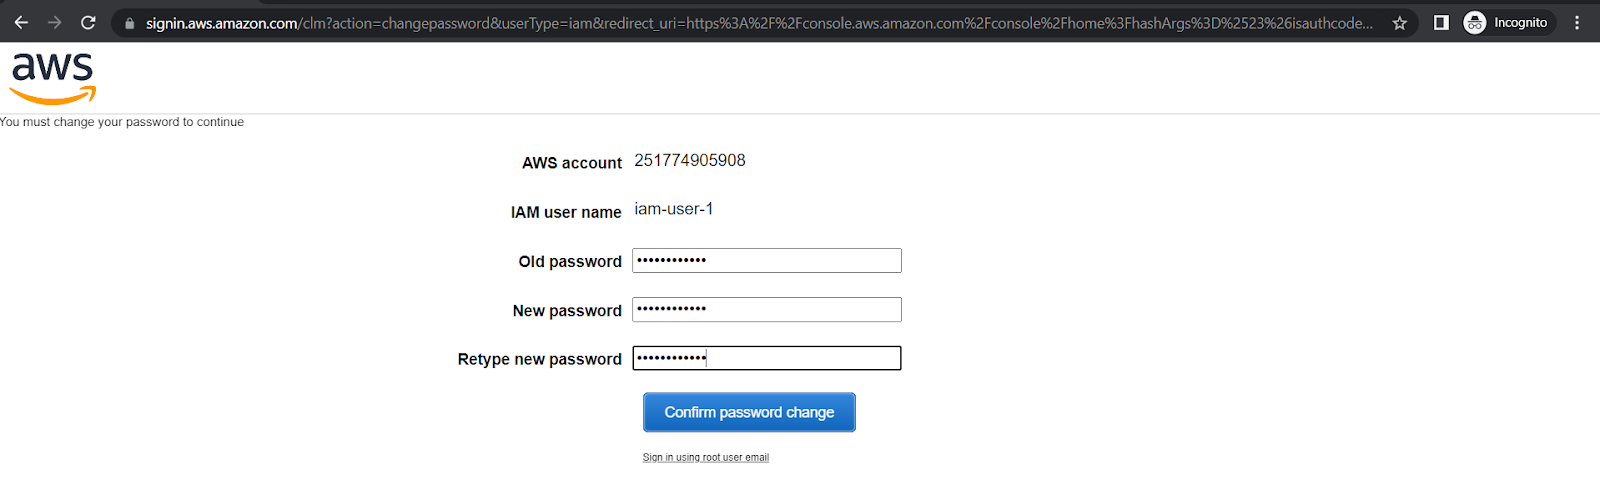Image resolution: width=1600 pixels, height=480 pixels.
Task: Click the Old password label
Action: [x=570, y=261]
